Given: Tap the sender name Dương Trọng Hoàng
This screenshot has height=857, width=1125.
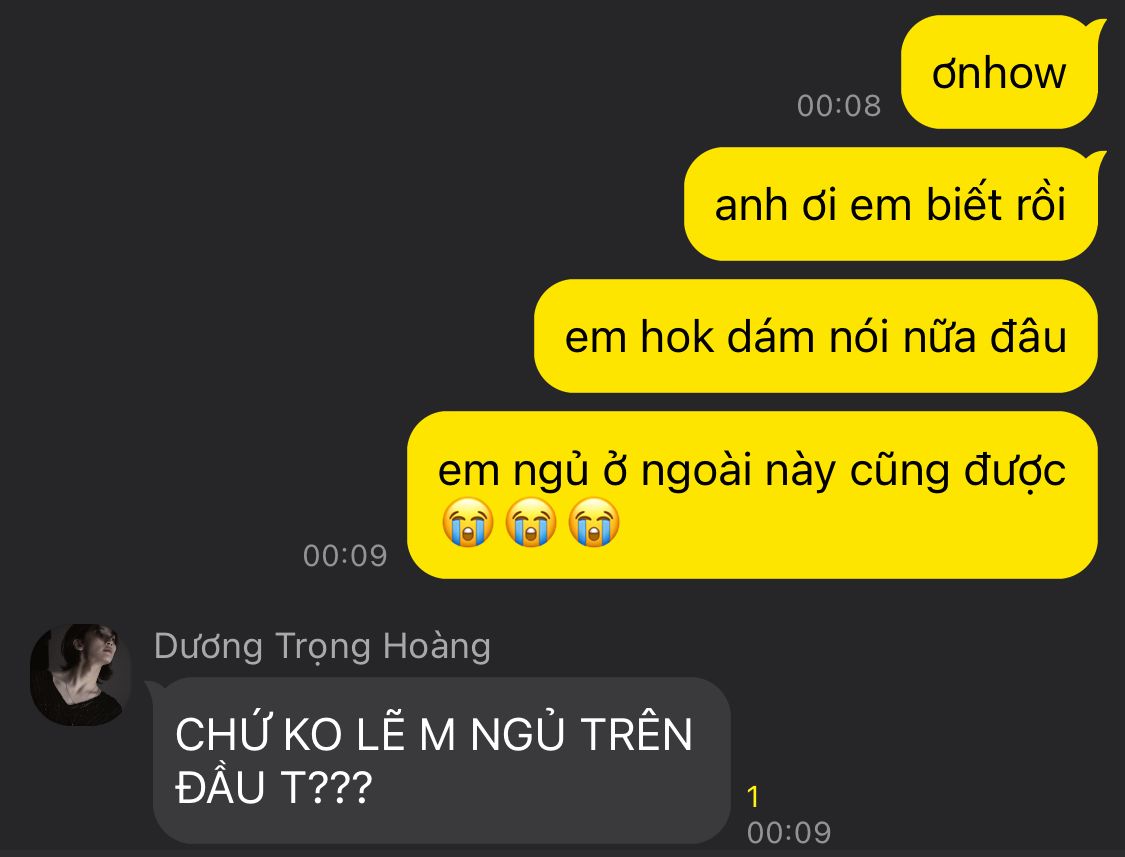Looking at the screenshot, I should [322, 646].
